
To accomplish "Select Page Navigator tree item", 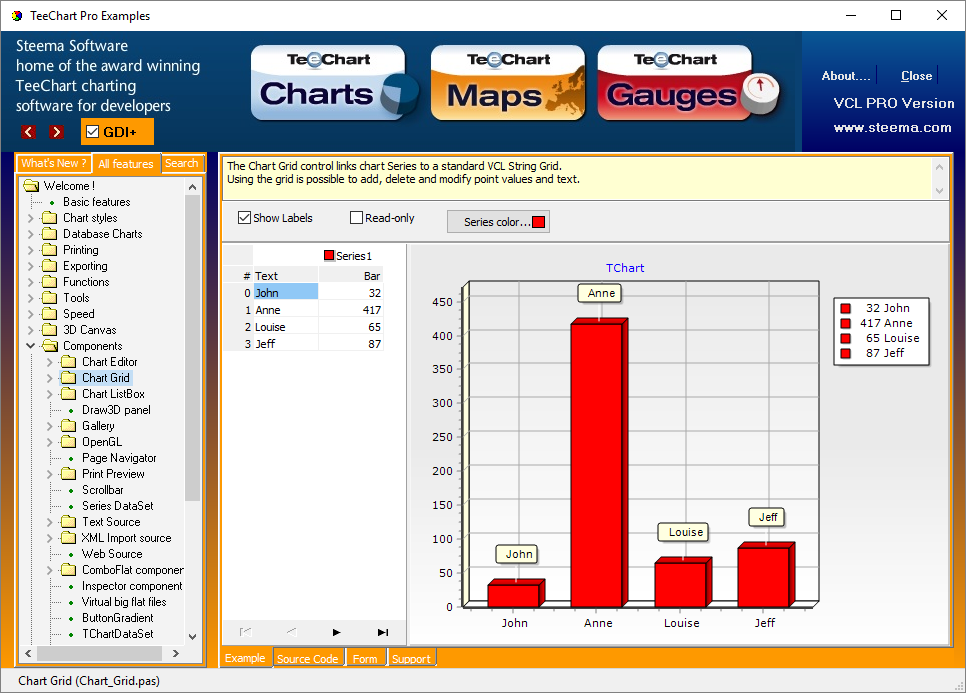I will pyautogui.click(x=119, y=458).
